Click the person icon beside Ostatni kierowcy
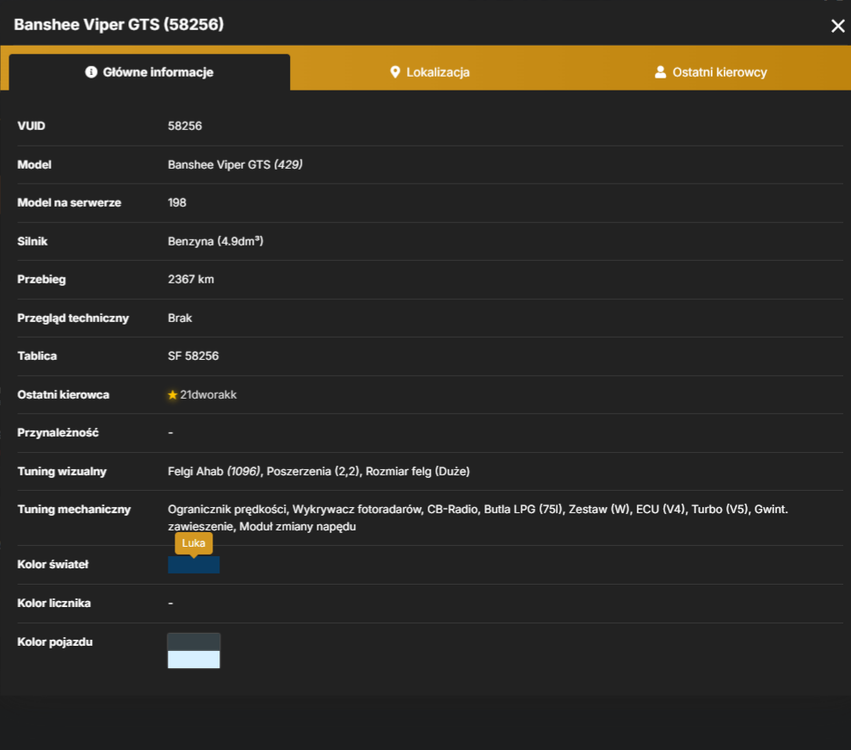Viewport: 851px width, 750px height. pos(660,72)
